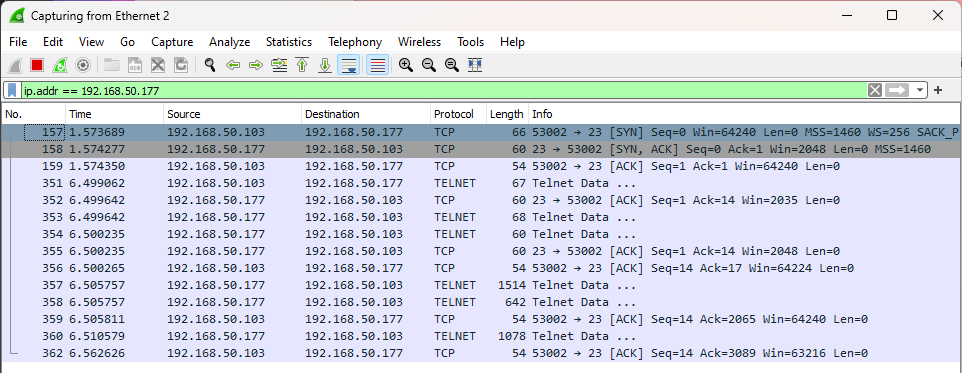The height and width of the screenshot is (373, 962).
Task: Reload this capture file icon
Action: [181, 65]
